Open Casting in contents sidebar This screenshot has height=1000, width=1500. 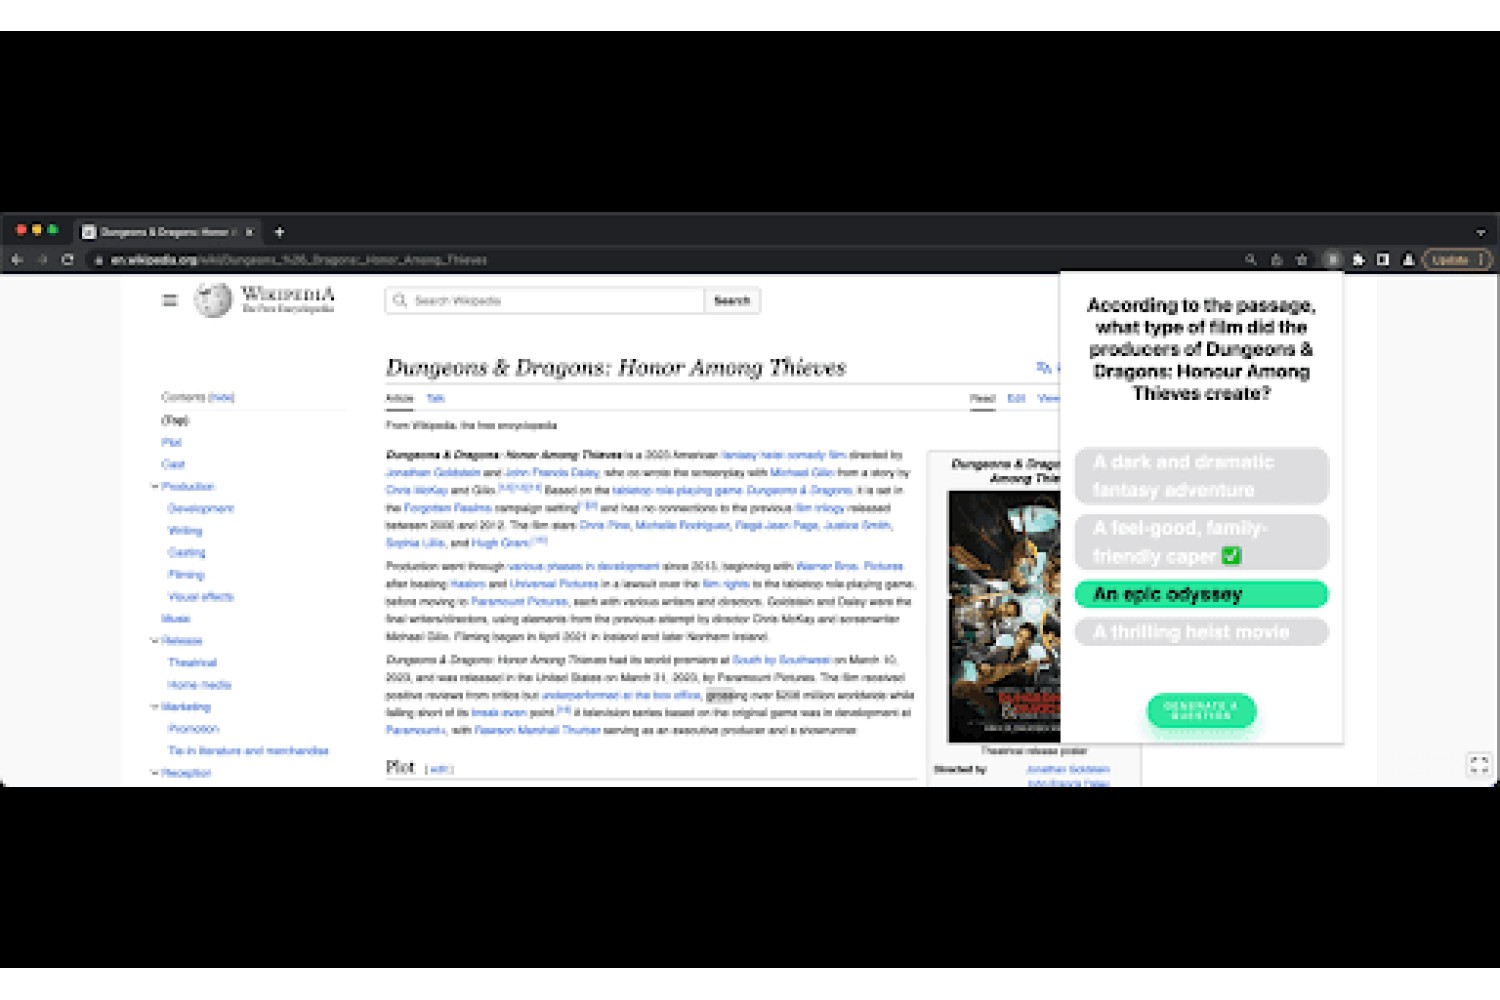click(186, 552)
